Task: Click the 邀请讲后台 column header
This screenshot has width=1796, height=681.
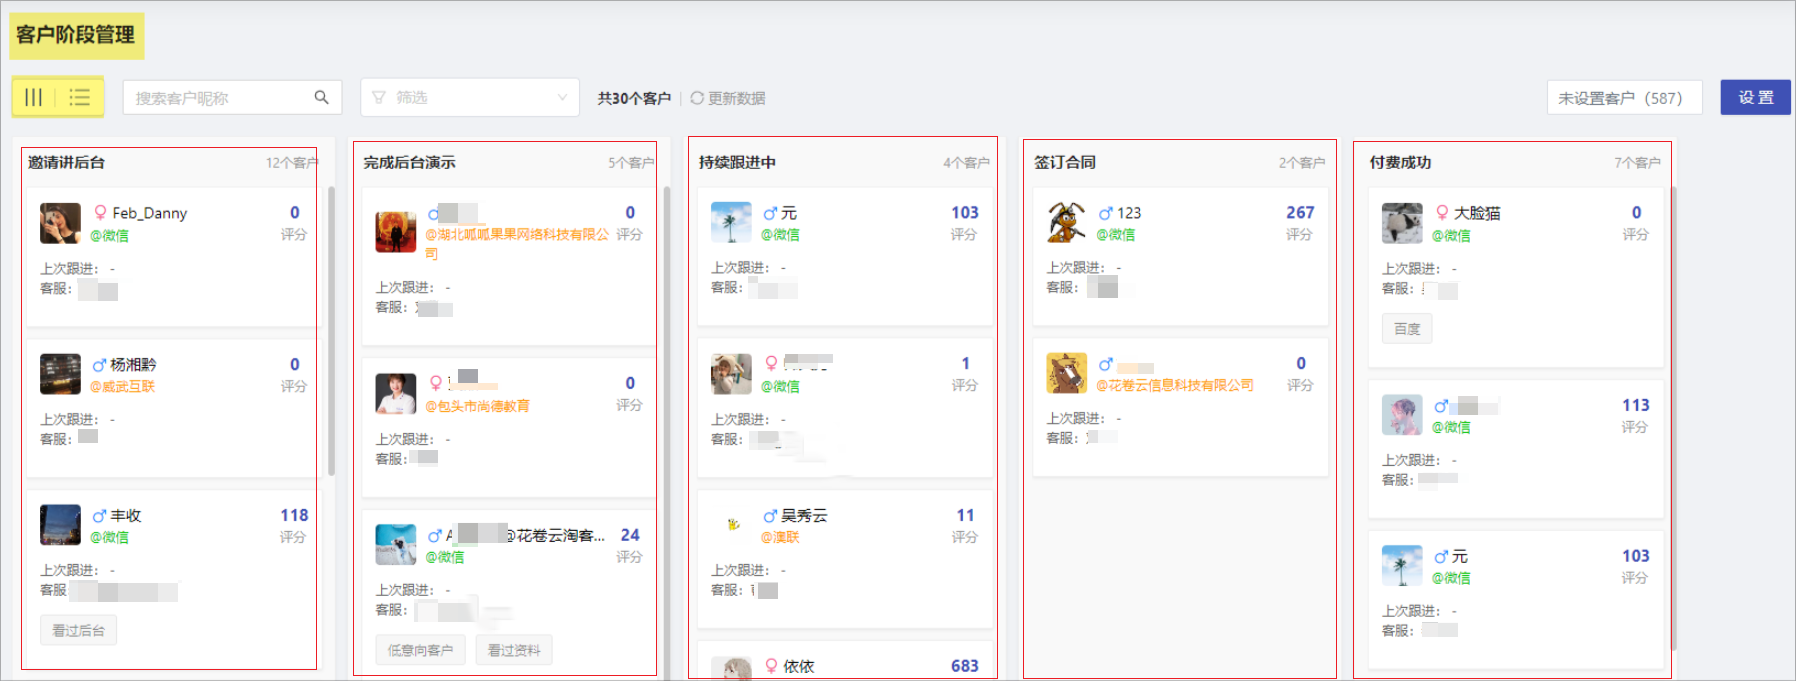Action: pyautogui.click(x=66, y=162)
